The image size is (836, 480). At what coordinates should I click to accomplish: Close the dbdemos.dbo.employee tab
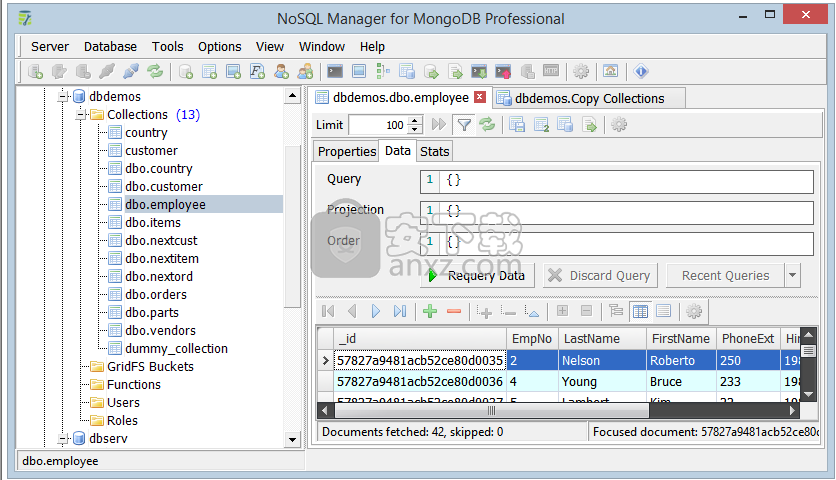coord(480,97)
